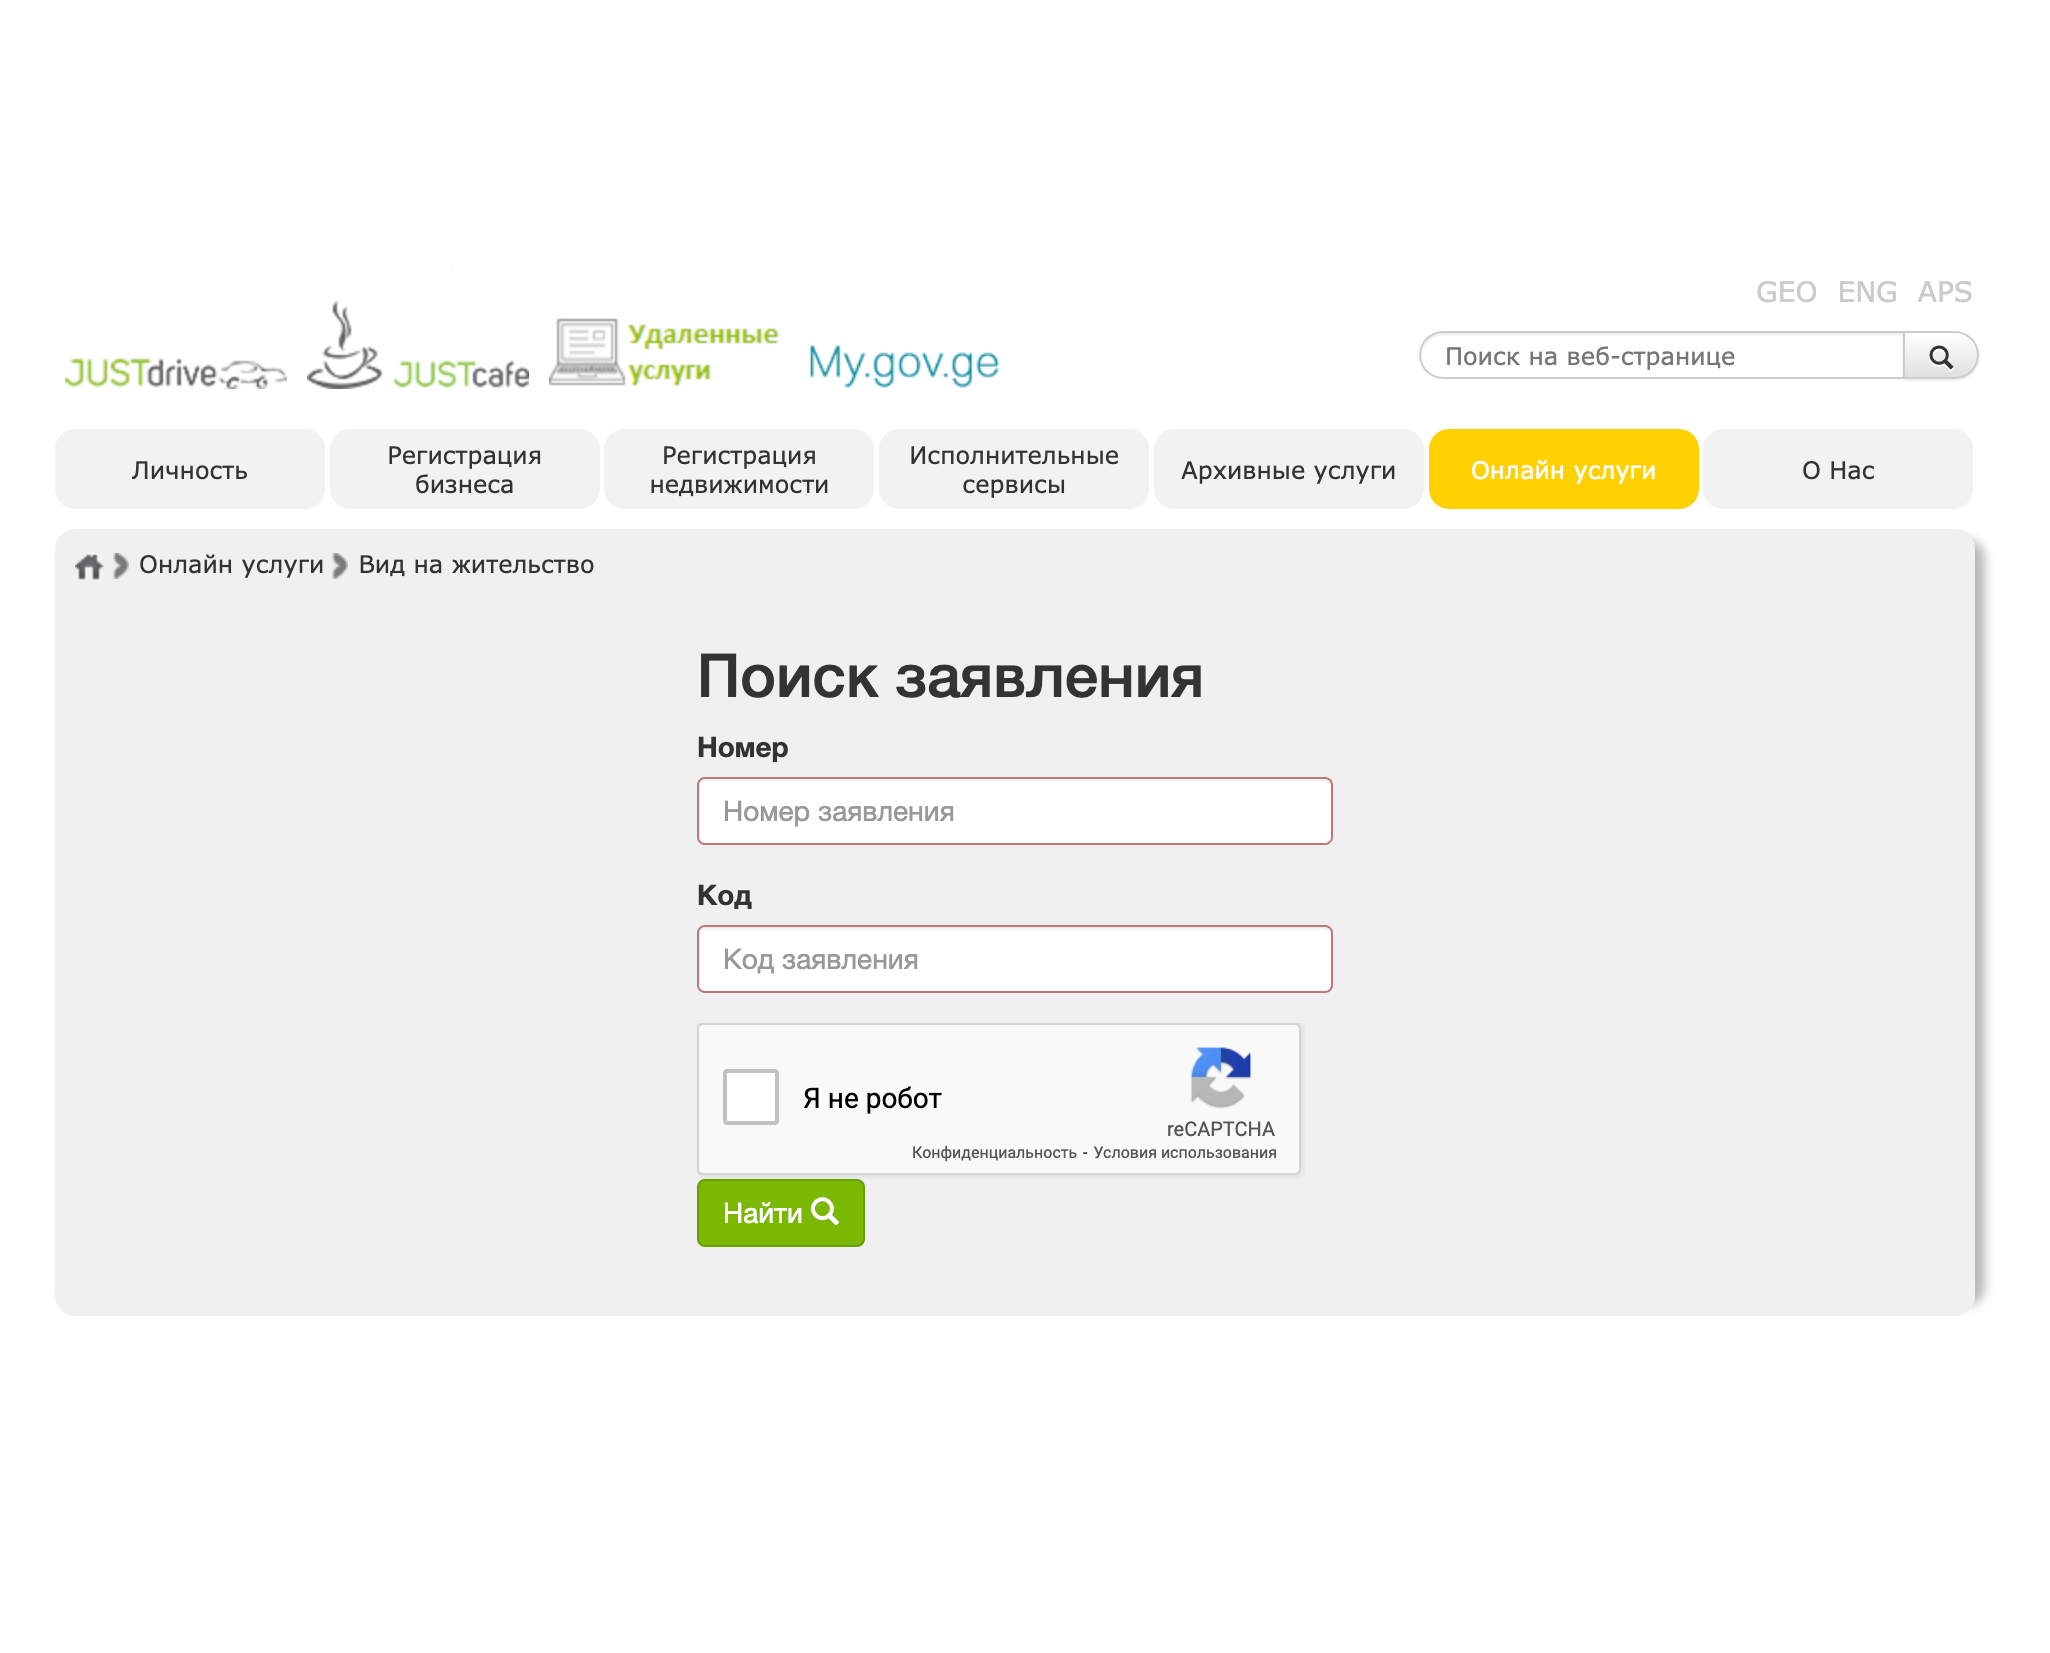This screenshot has width=2050, height=1653.
Task: Click the Онлайн услуги breadcrumb link
Action: point(231,565)
